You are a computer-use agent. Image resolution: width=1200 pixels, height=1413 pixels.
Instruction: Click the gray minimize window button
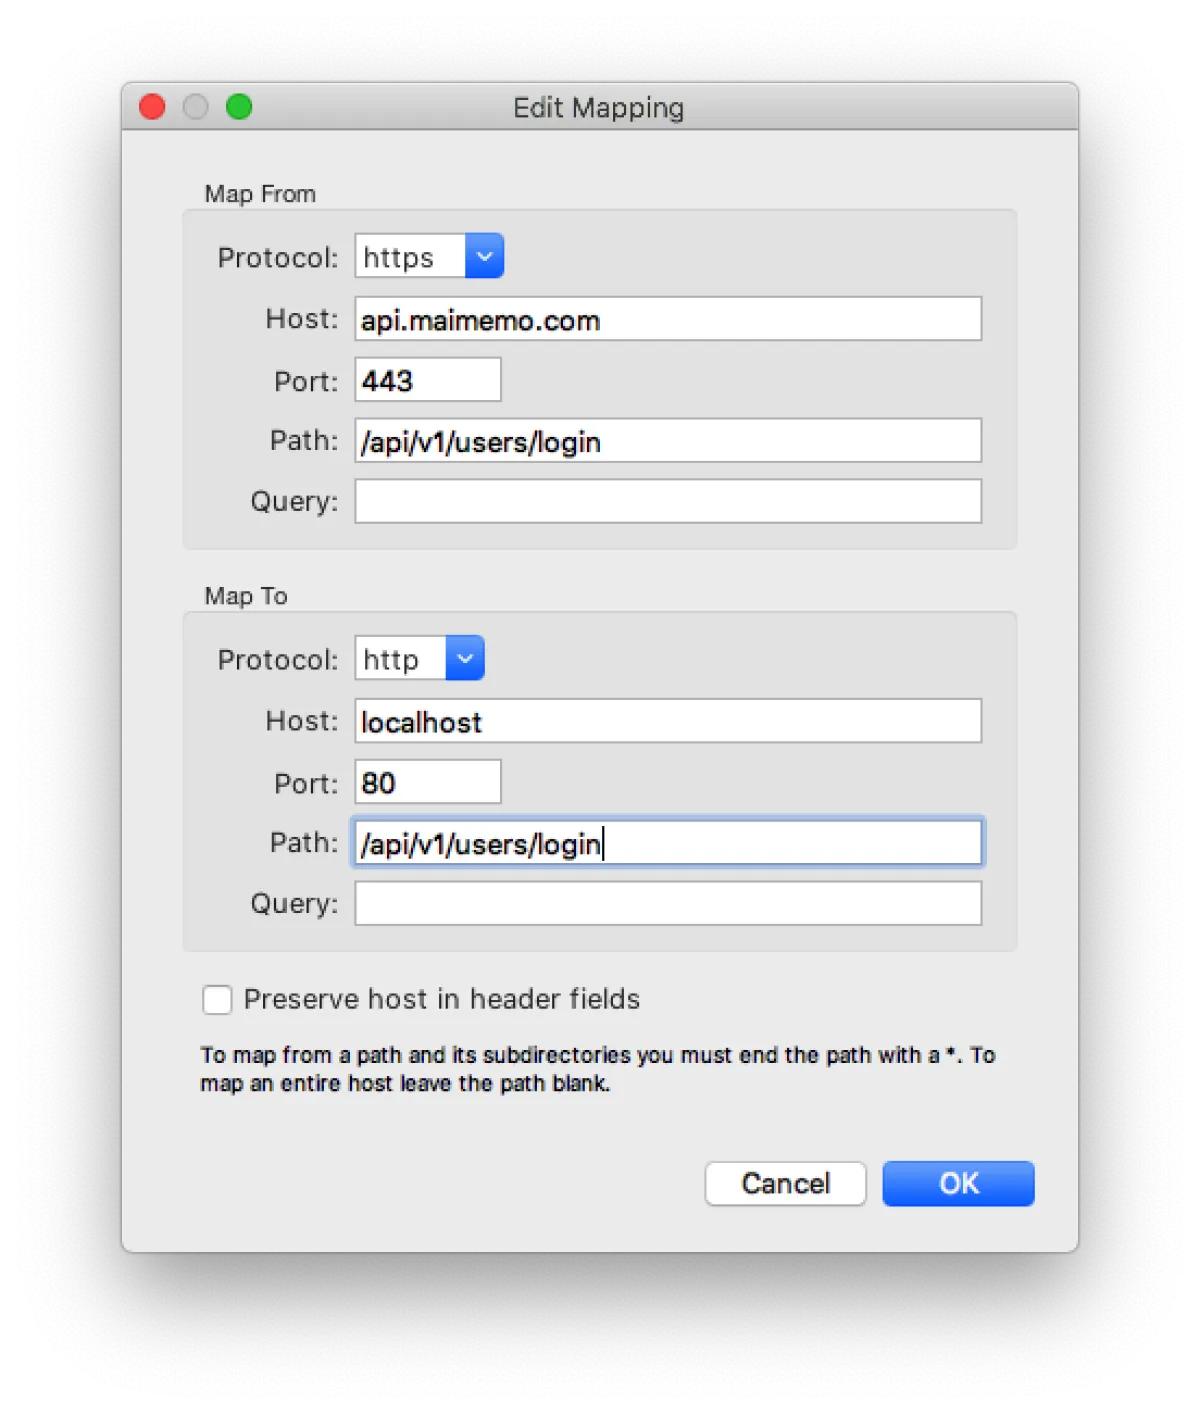[x=196, y=107]
